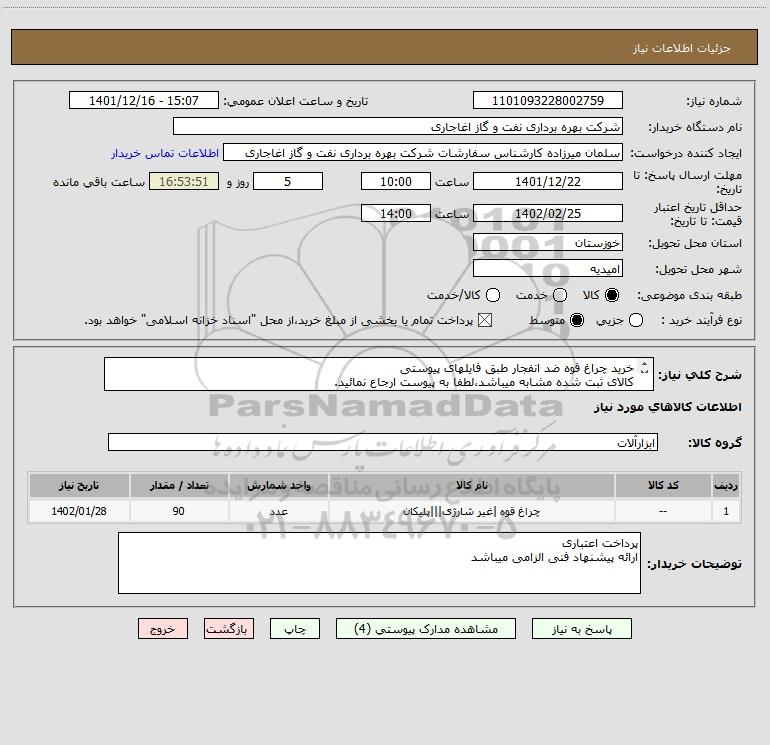Image resolution: width=770 pixels, height=745 pixels.
Task: Click the خروج exit button
Action: 163,629
